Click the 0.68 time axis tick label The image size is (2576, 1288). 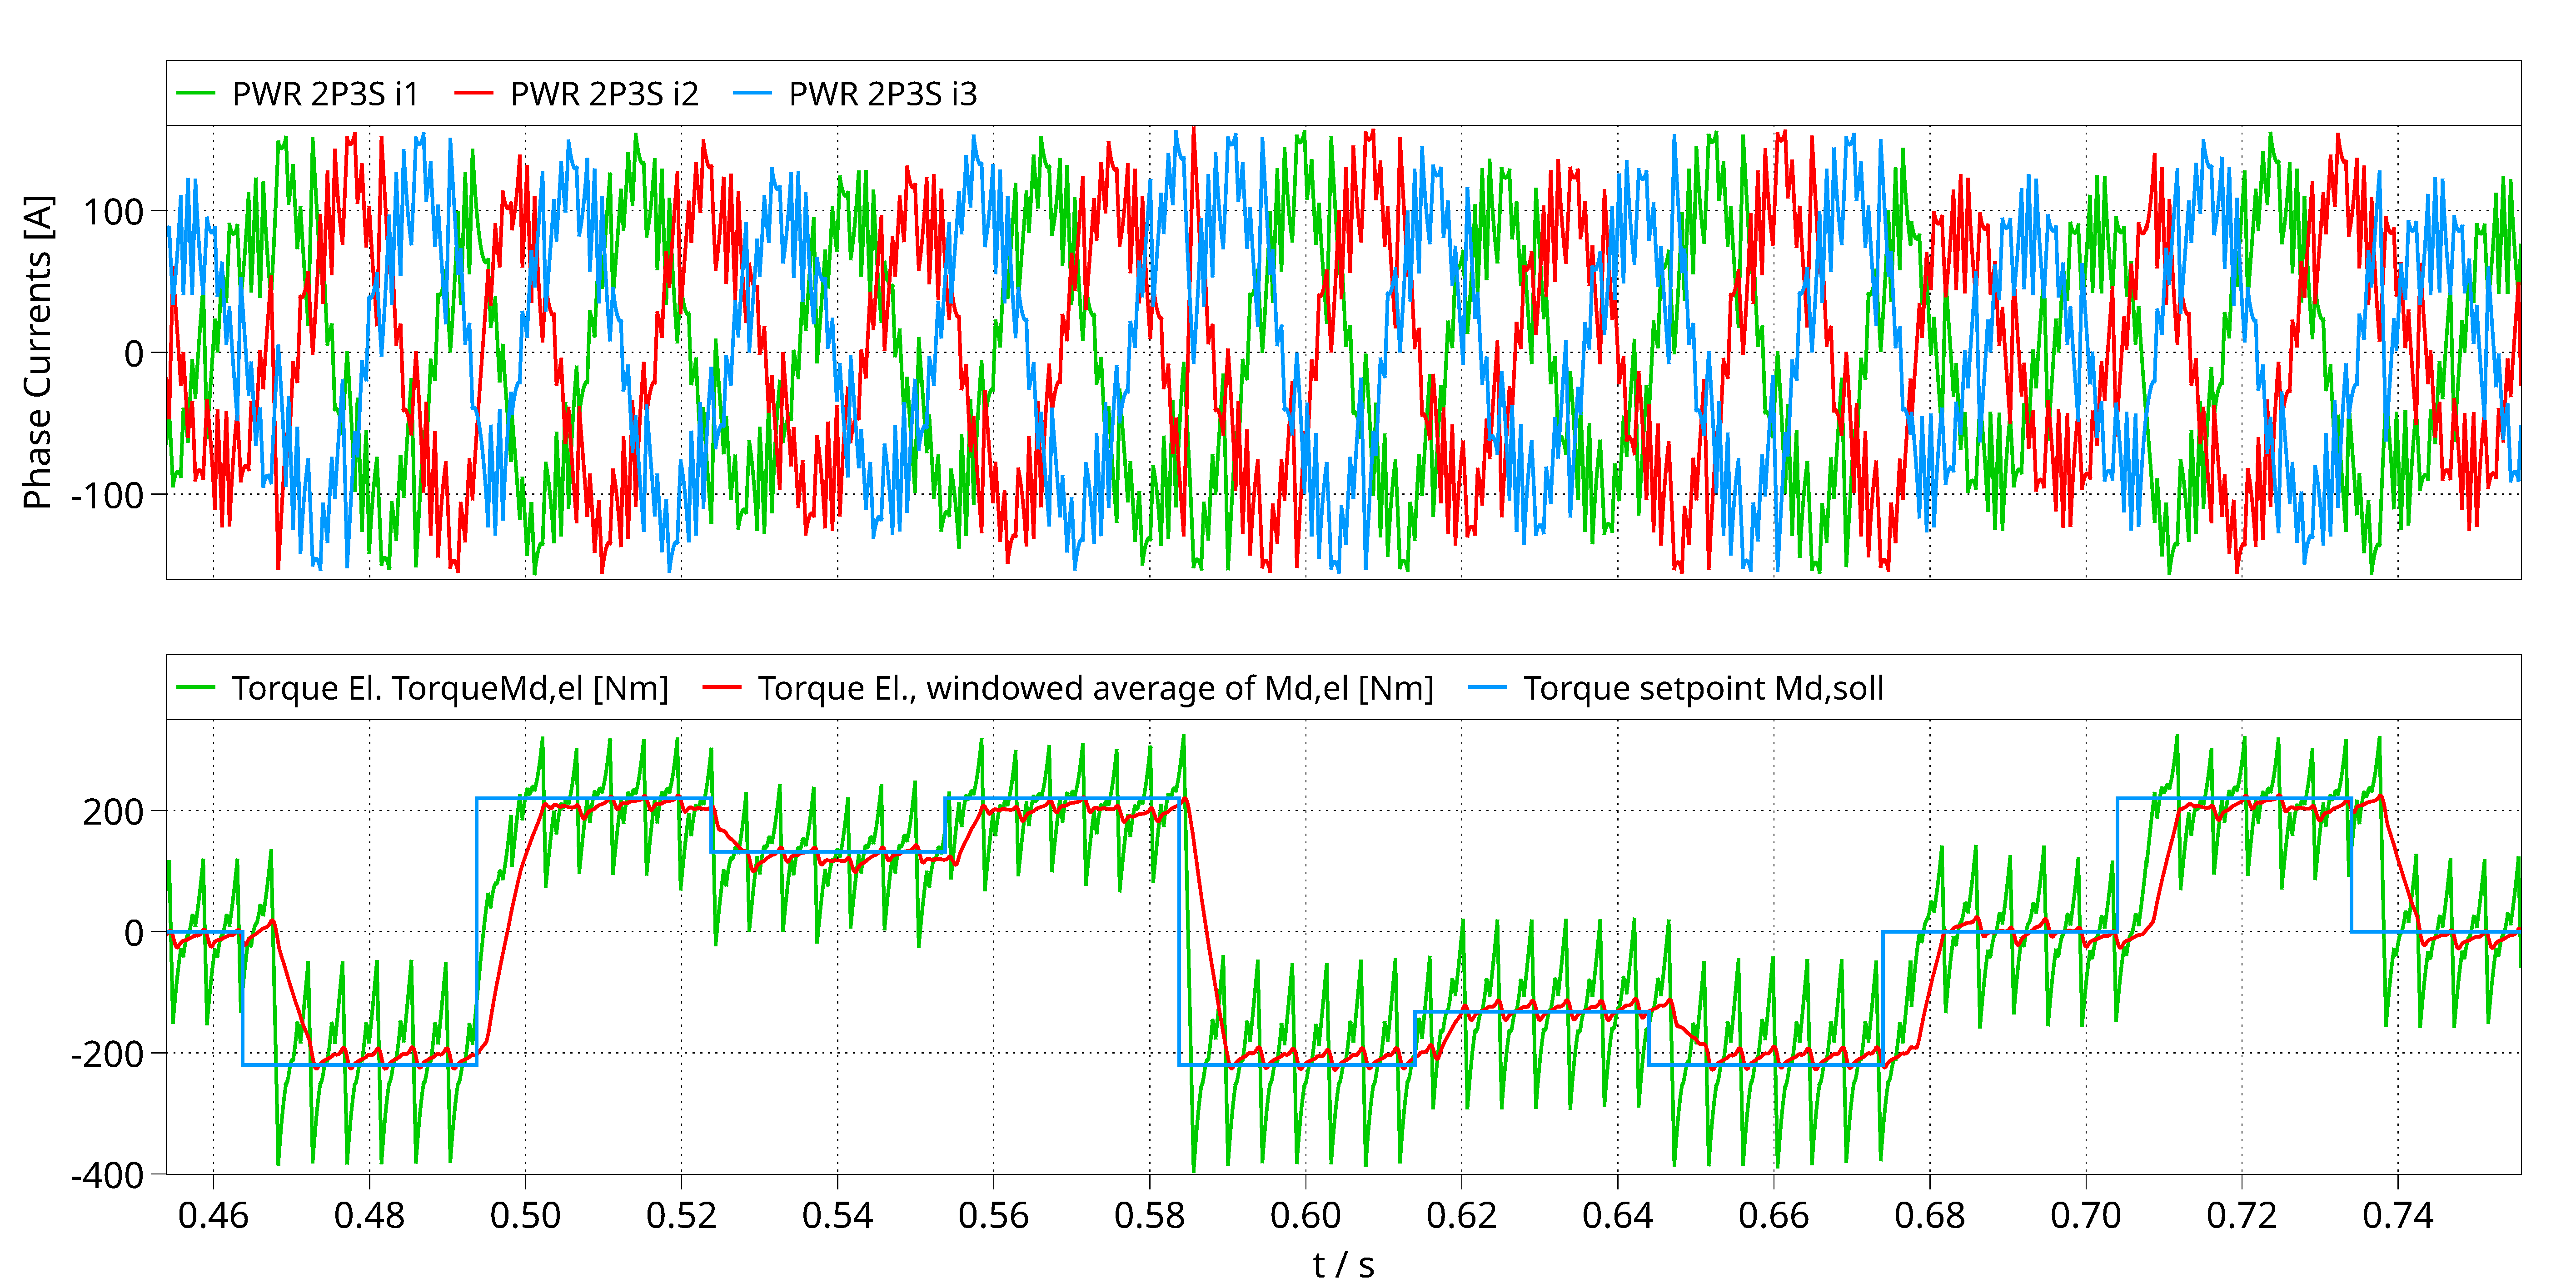pyautogui.click(x=1930, y=1216)
